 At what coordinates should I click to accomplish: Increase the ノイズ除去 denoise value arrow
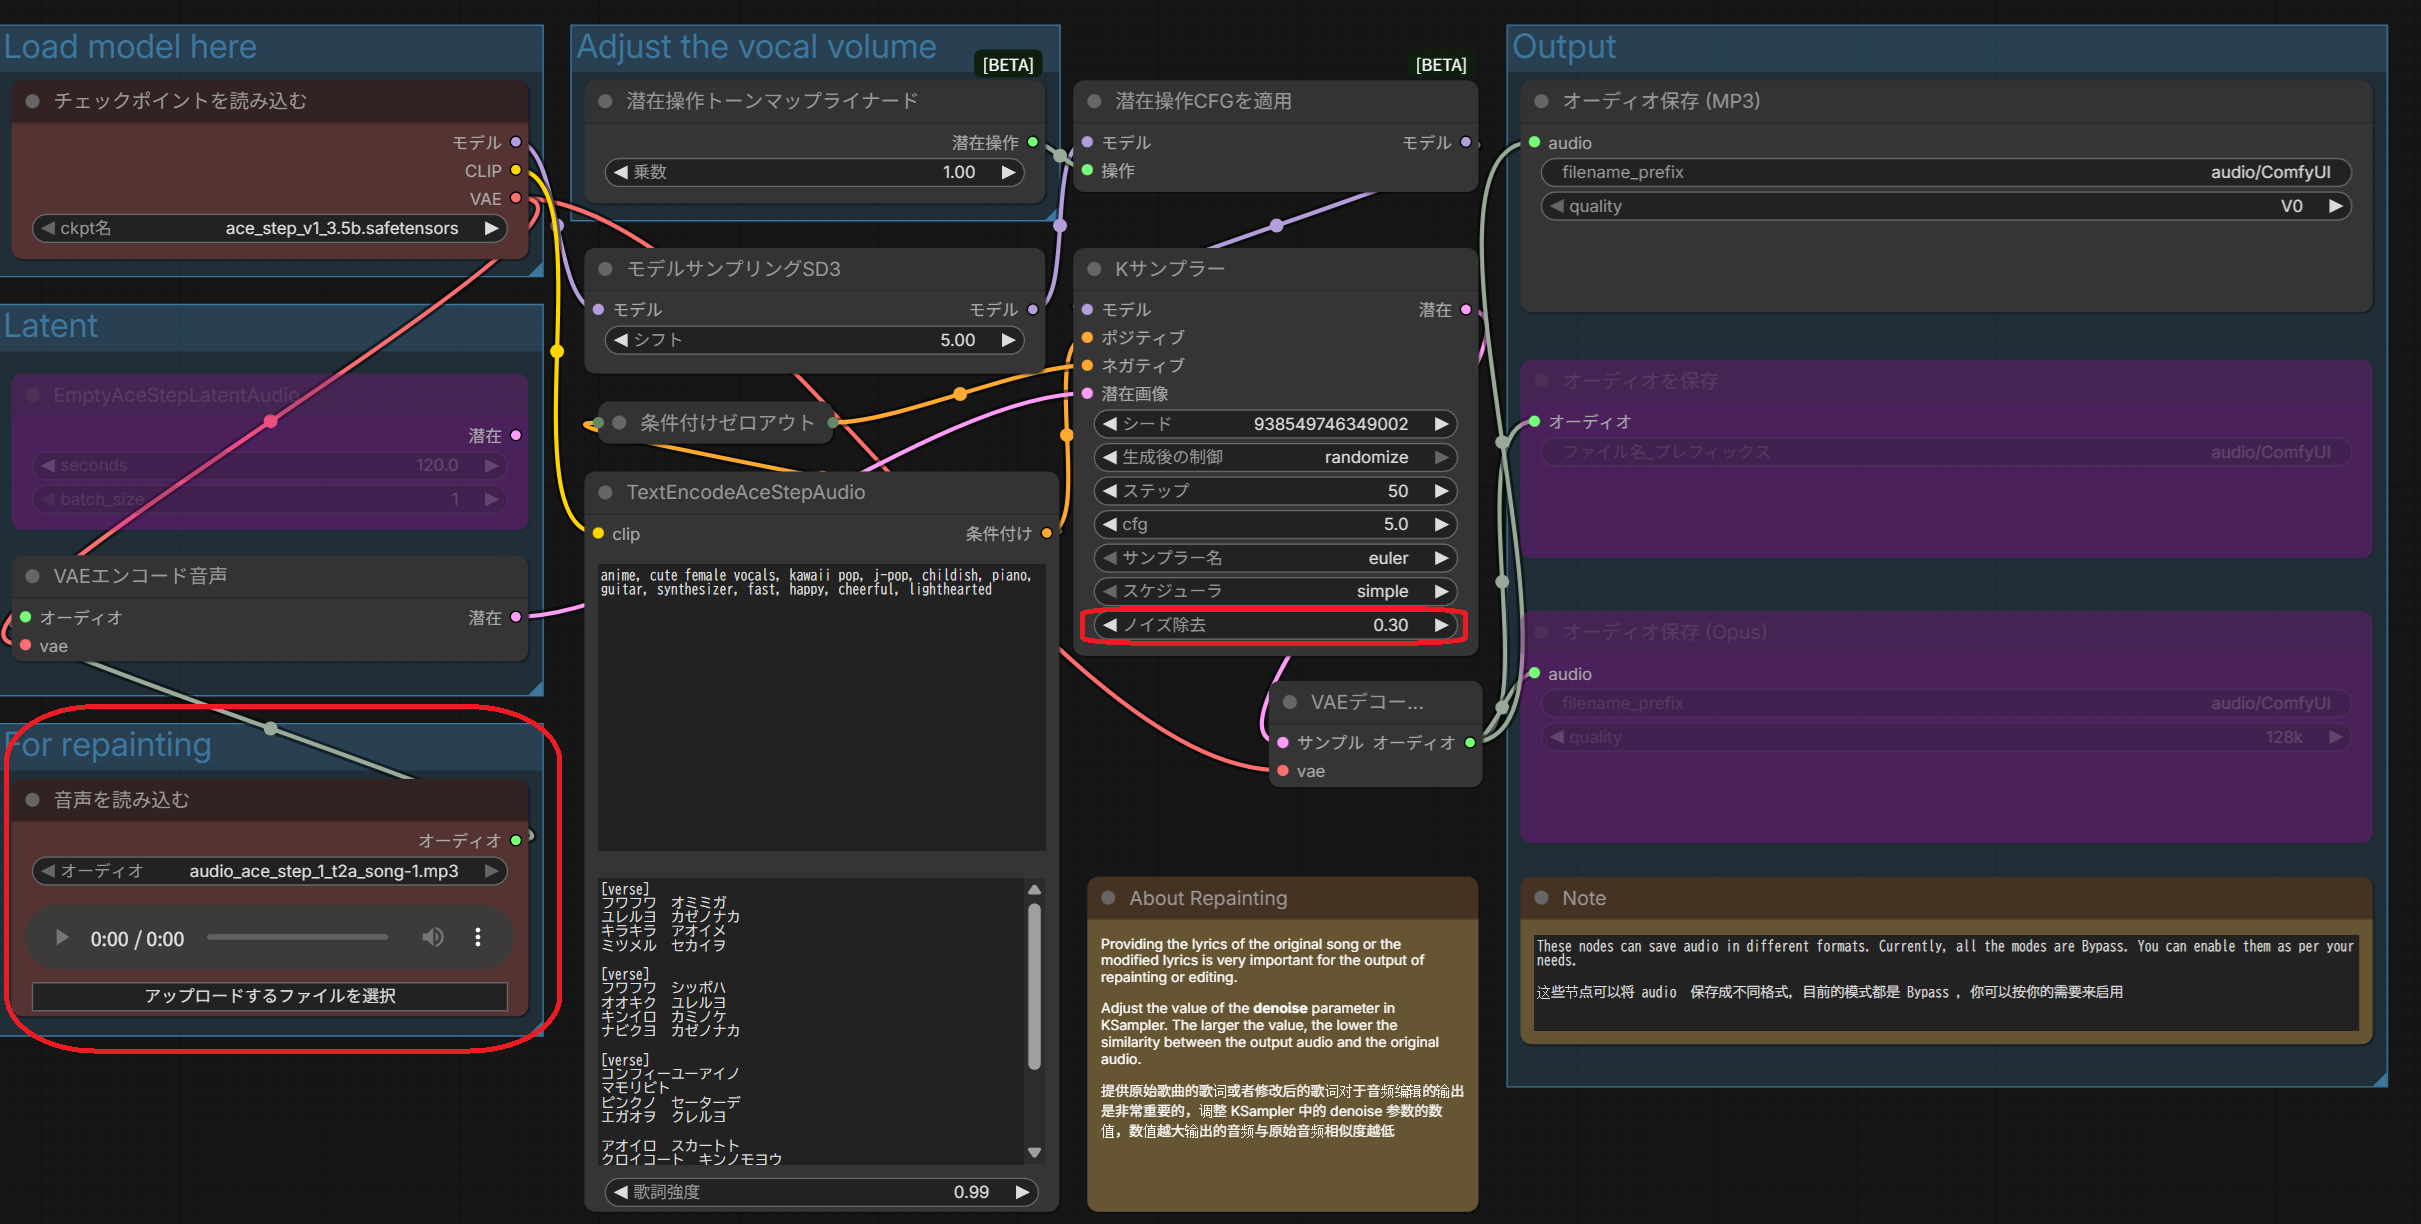[1441, 625]
